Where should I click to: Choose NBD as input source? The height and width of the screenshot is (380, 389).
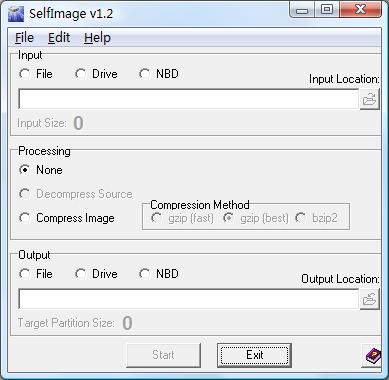pos(159,74)
